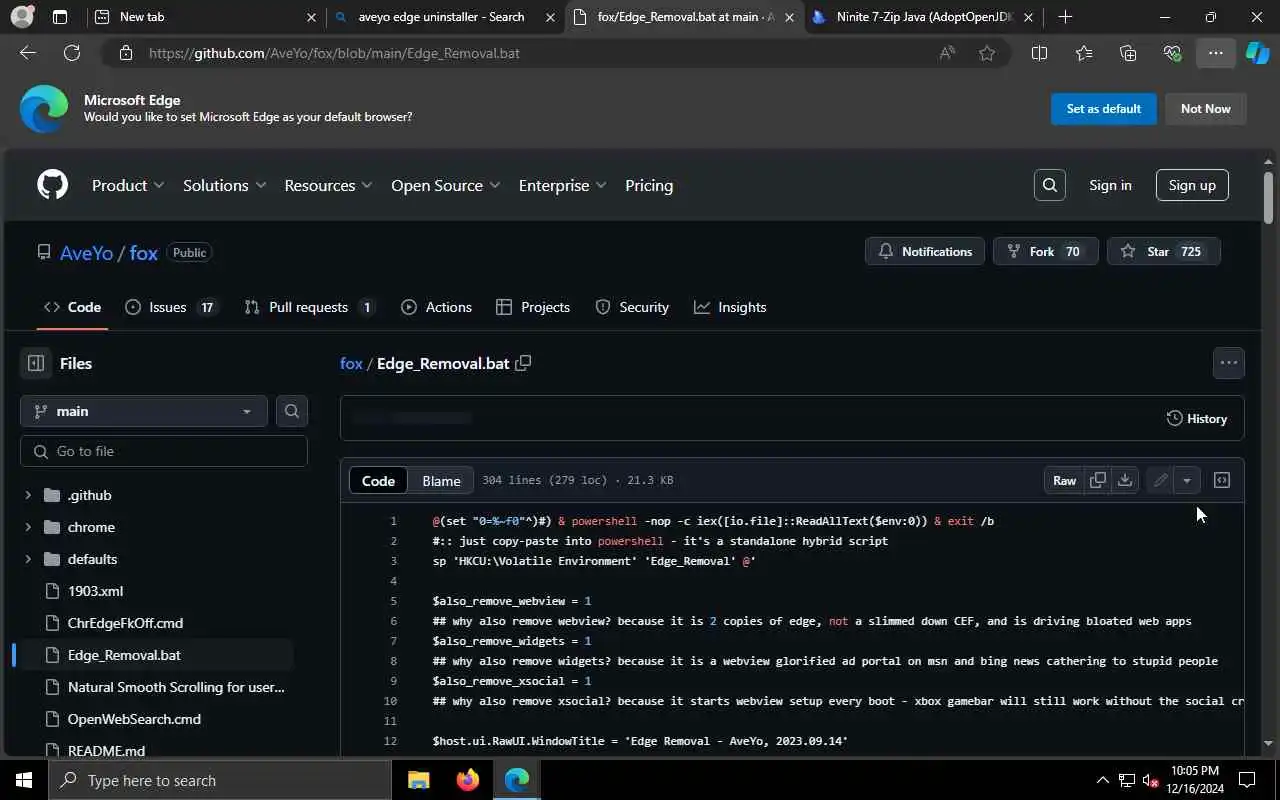Collapse the Files side panel icon
Screen dimensions: 1280x800
pyautogui.click(x=36, y=363)
